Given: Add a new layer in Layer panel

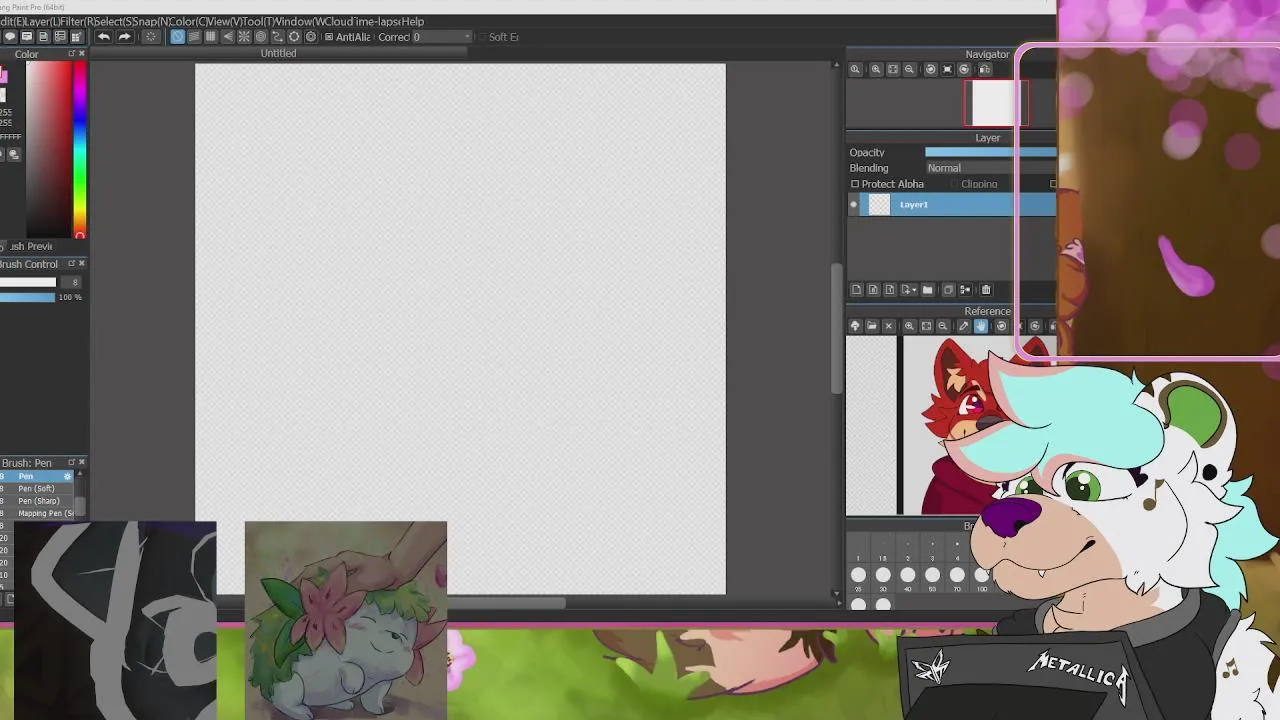Looking at the screenshot, I should tap(857, 290).
